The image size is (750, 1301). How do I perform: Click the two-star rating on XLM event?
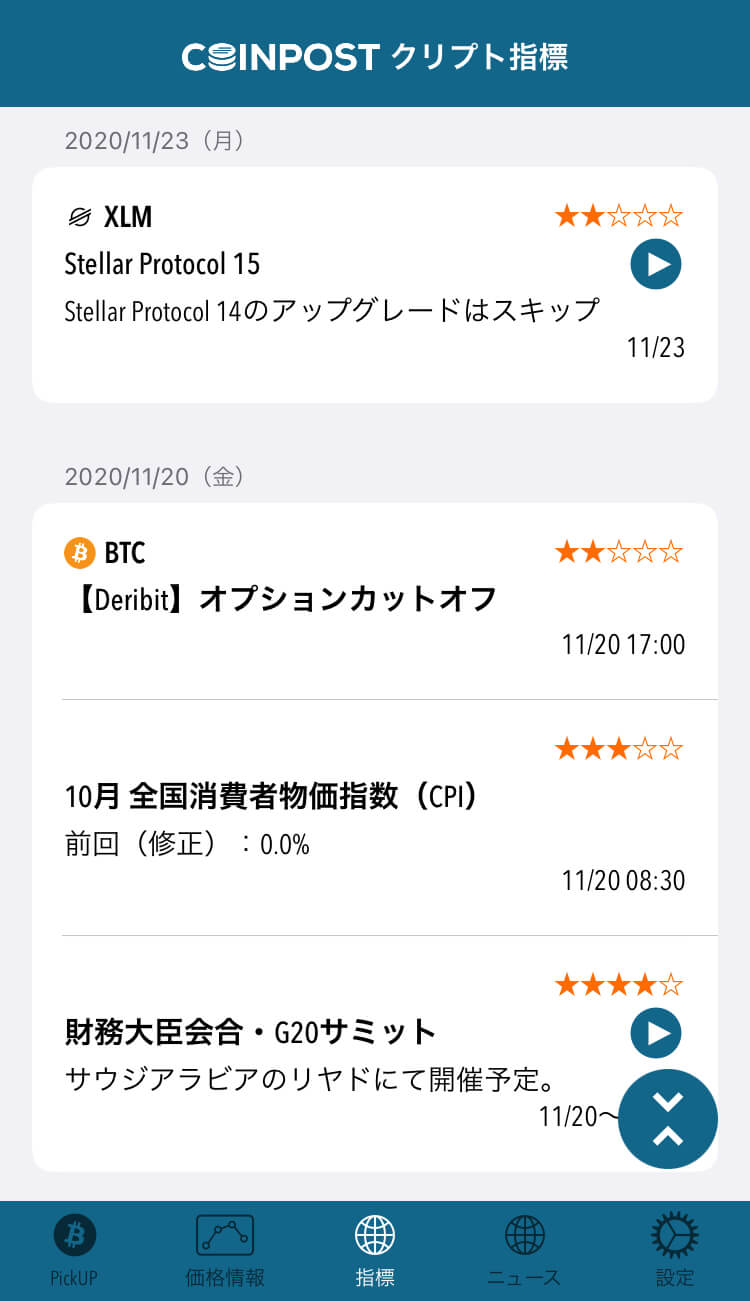[619, 215]
